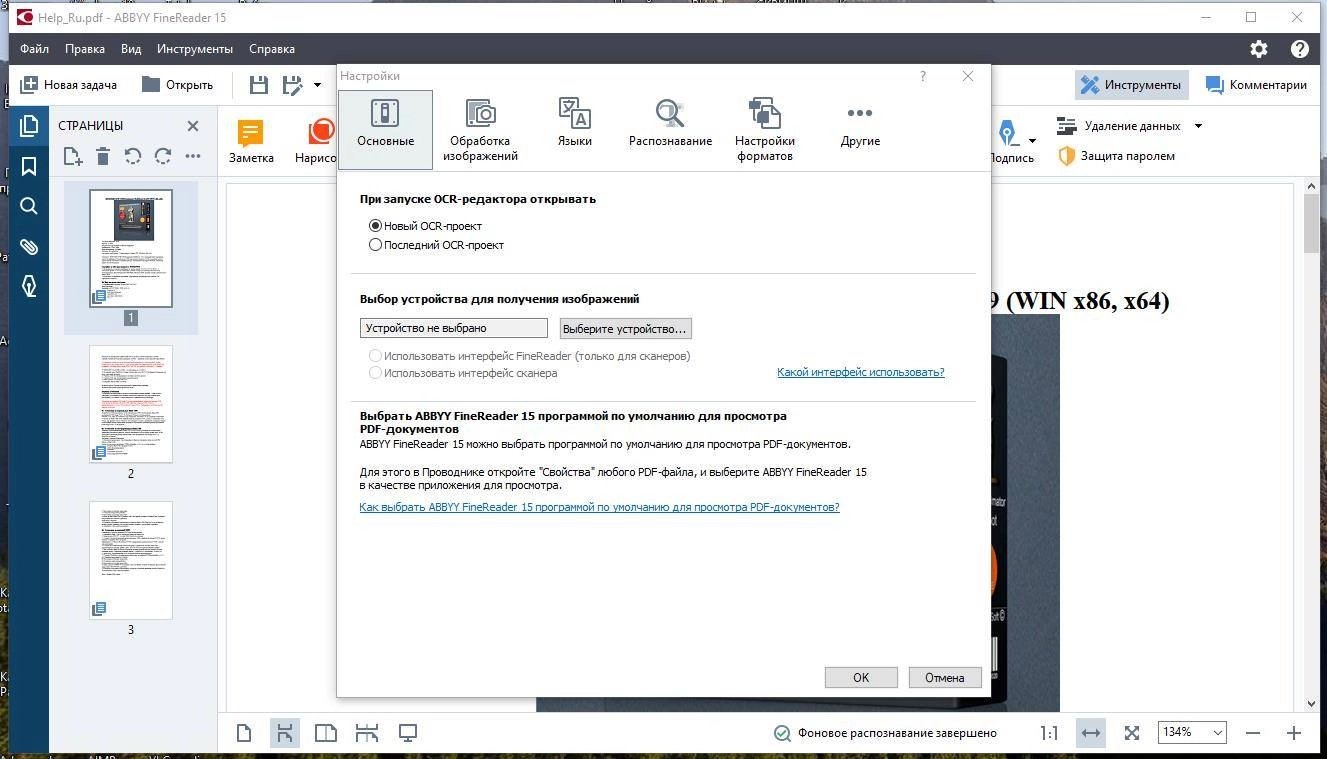Screen dimensions: 1327x759
Task: Cancel the settings dialog with Отмена
Action: (x=945, y=677)
